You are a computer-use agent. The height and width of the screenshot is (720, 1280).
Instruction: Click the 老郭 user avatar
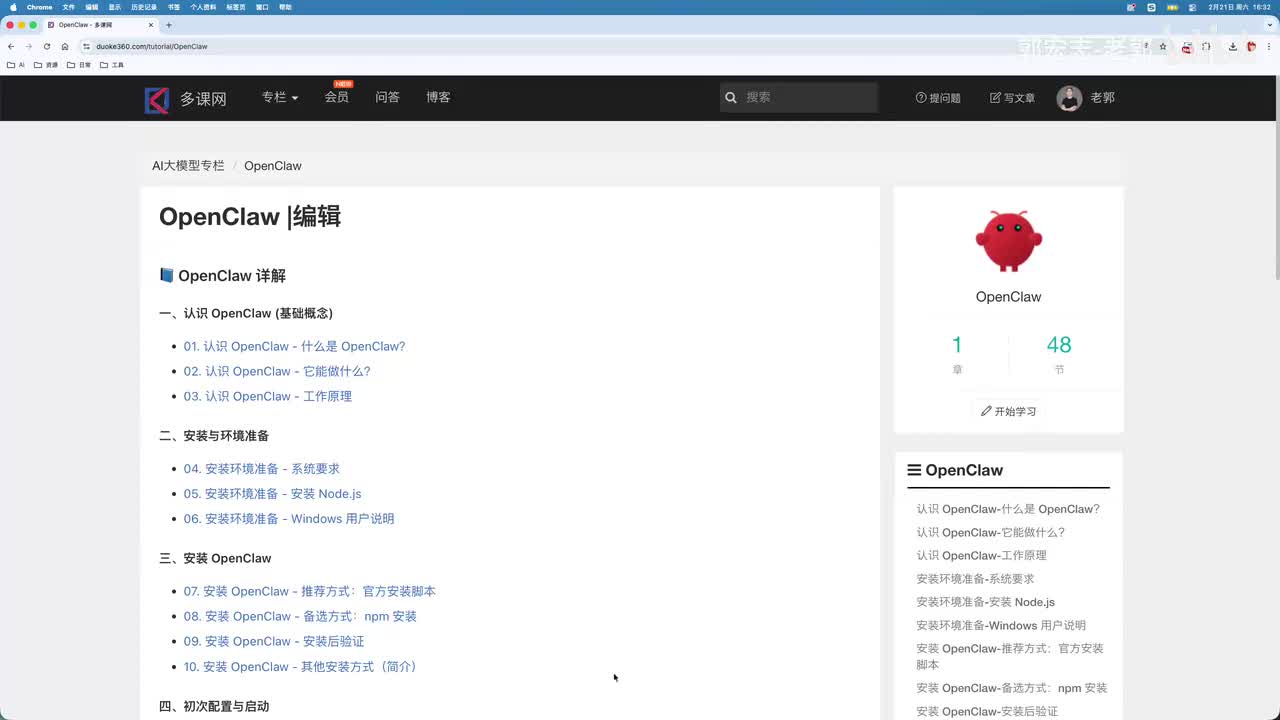1069,98
